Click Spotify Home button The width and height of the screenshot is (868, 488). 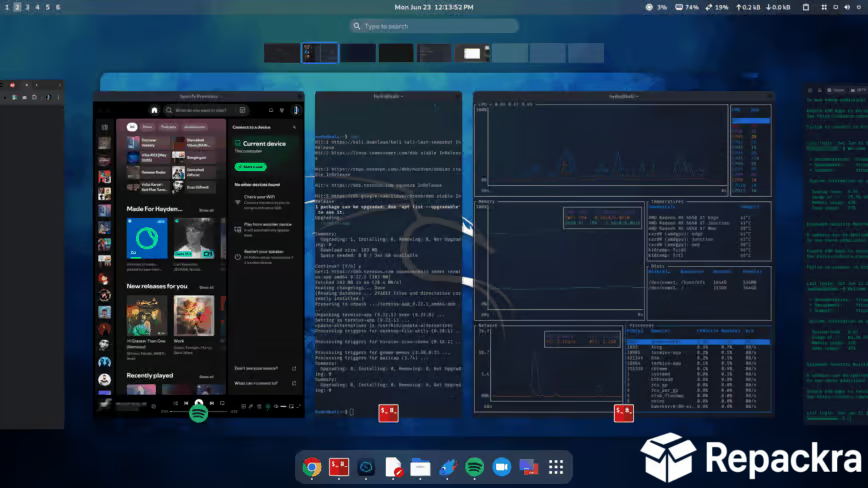pyautogui.click(x=154, y=110)
